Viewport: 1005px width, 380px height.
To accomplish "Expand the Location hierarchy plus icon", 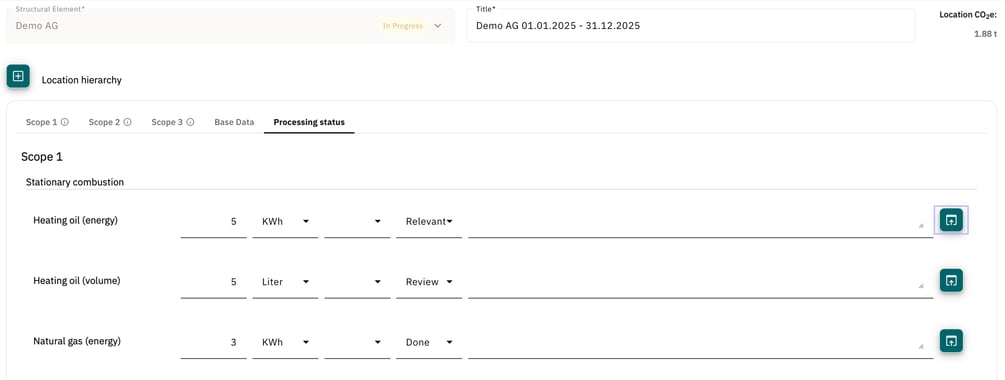I will [x=18, y=76].
